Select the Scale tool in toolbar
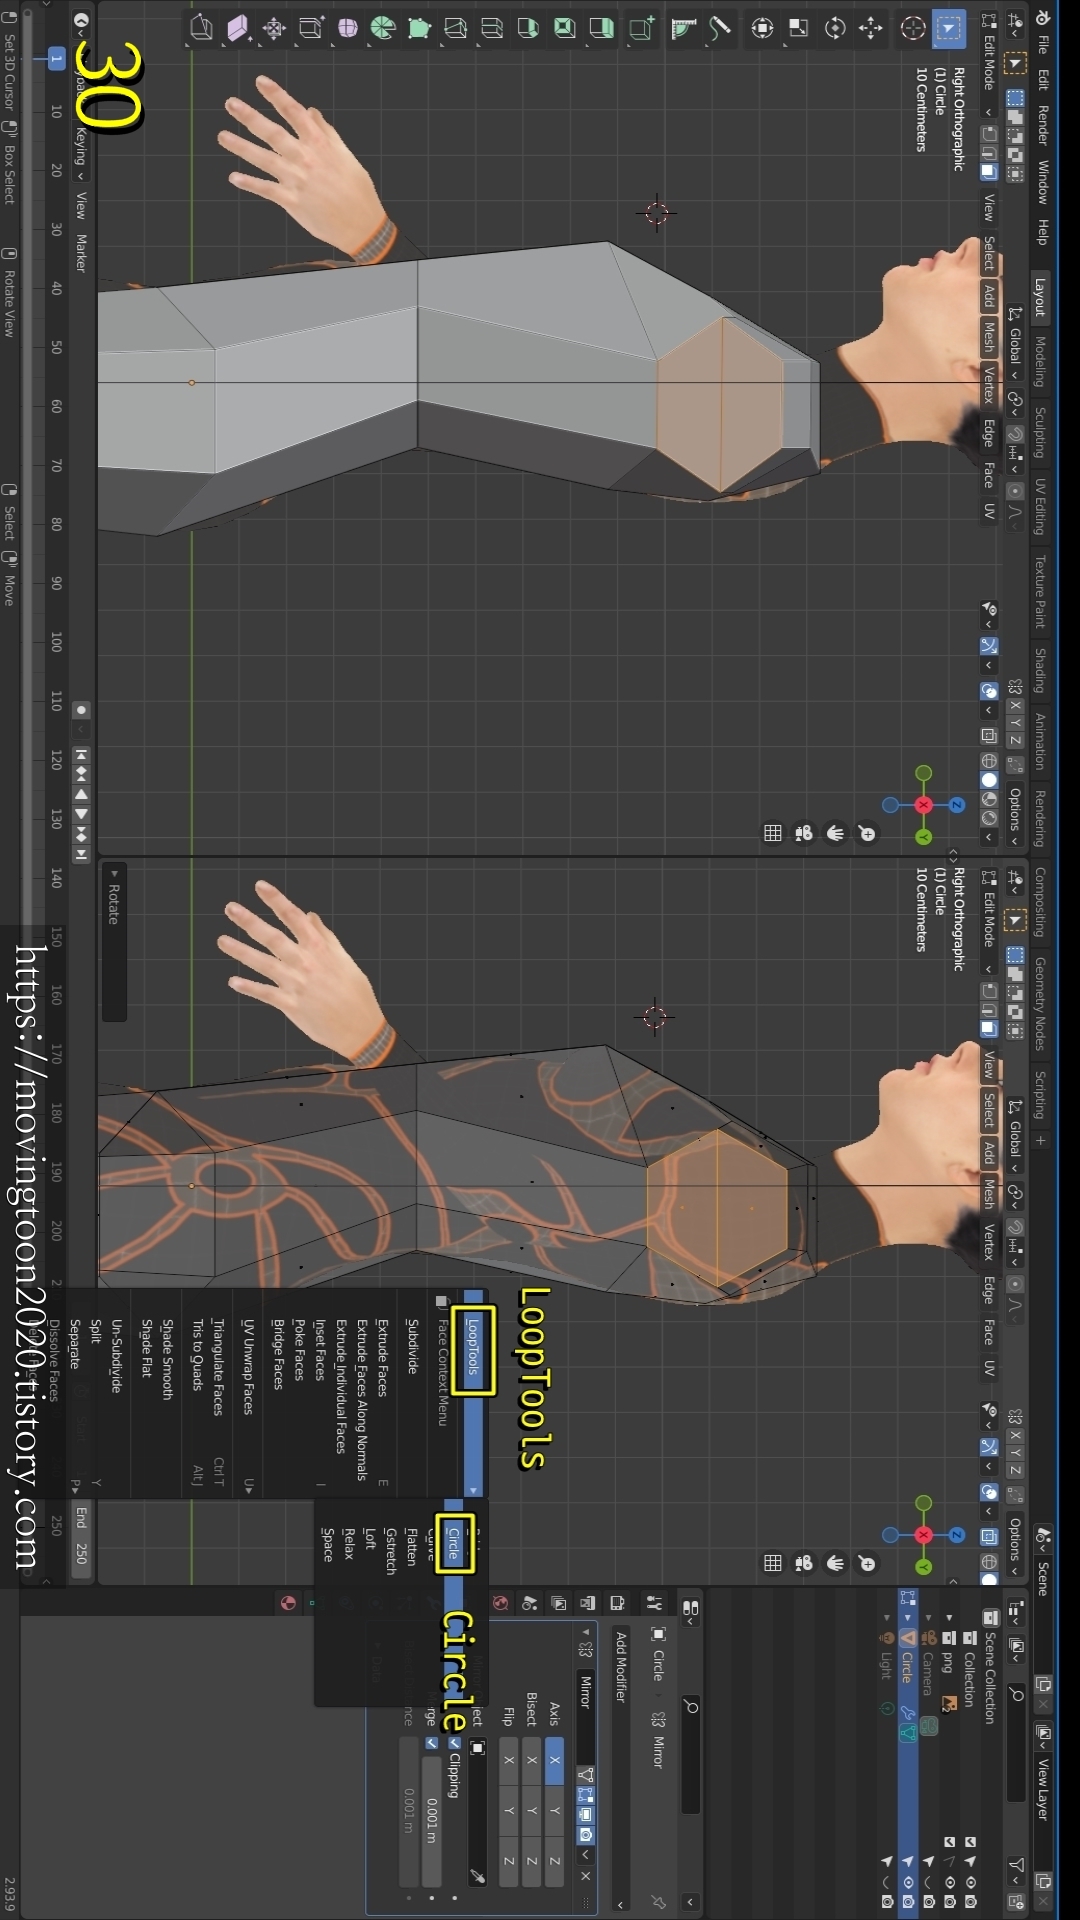 point(799,28)
